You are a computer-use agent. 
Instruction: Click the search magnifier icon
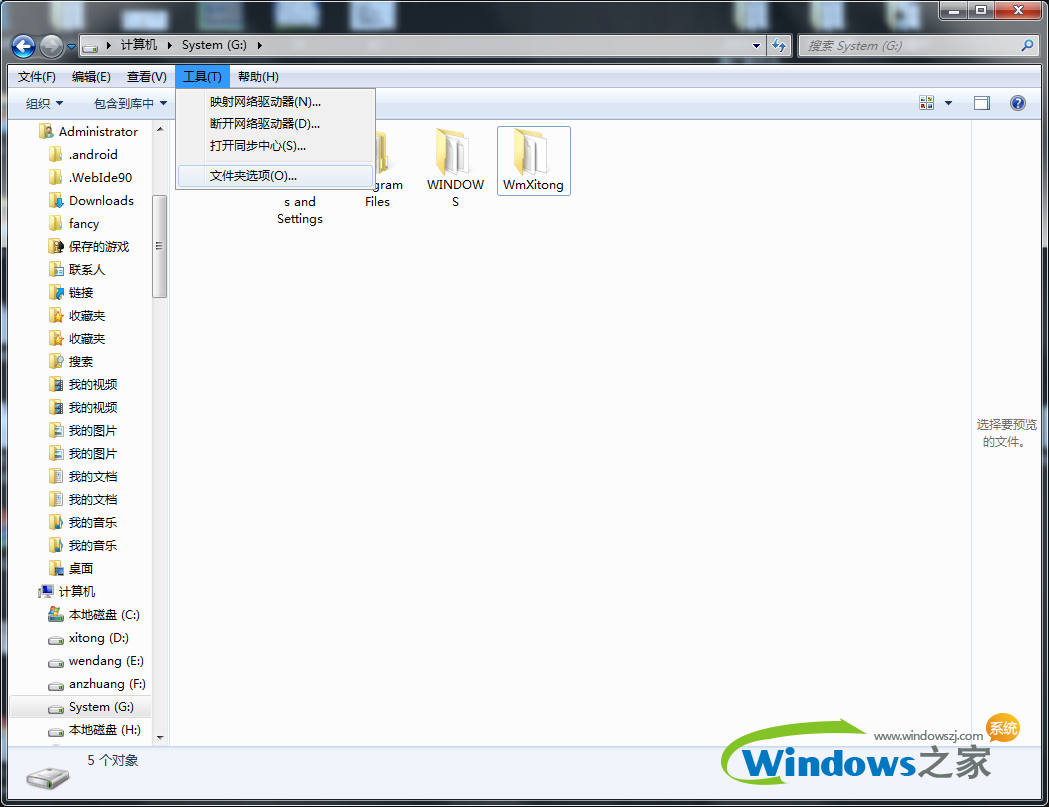click(x=1026, y=46)
